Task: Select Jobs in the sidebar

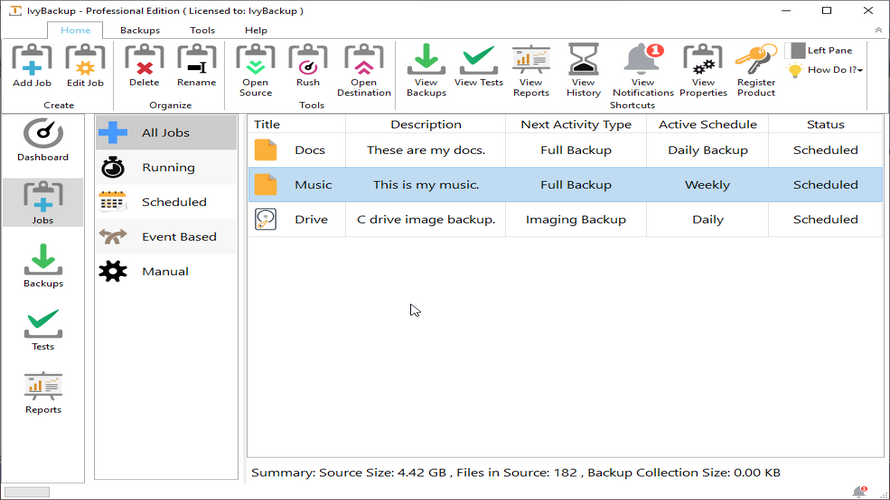Action: tap(43, 203)
